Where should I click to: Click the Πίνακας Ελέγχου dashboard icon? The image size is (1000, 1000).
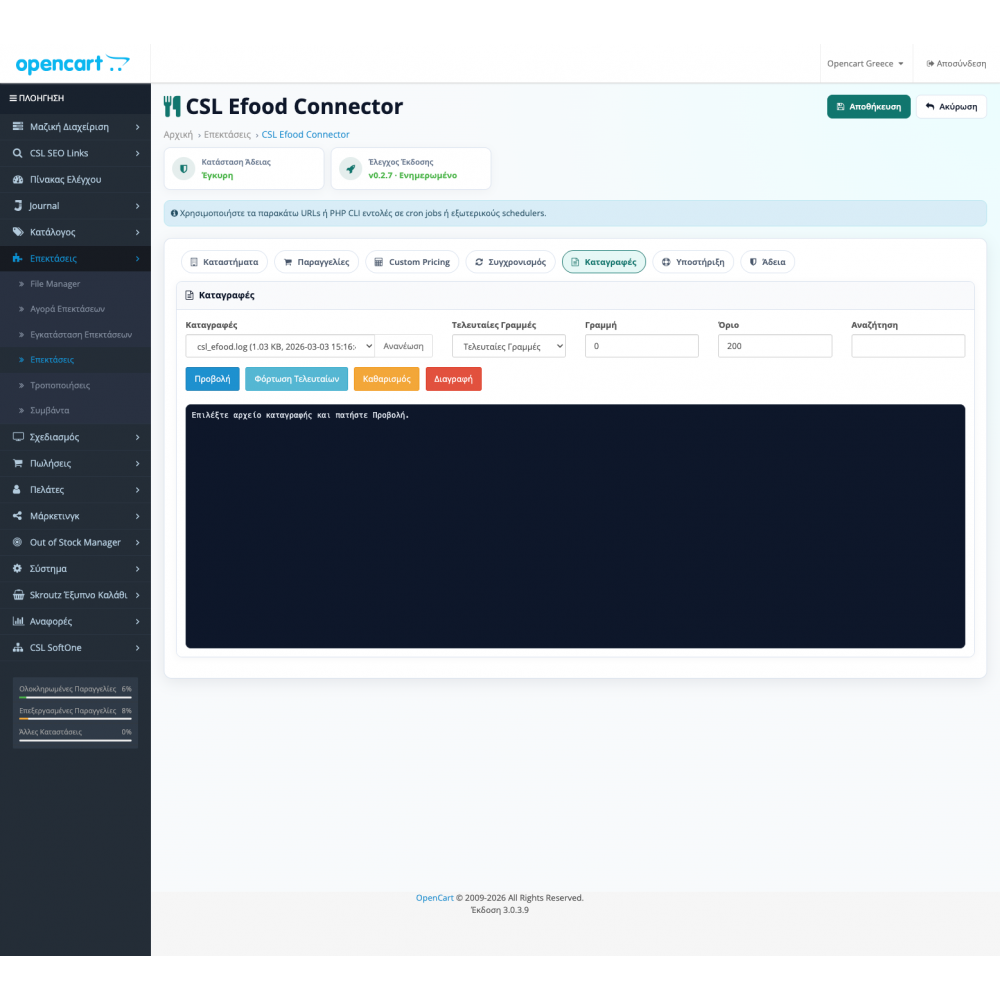[x=18, y=179]
